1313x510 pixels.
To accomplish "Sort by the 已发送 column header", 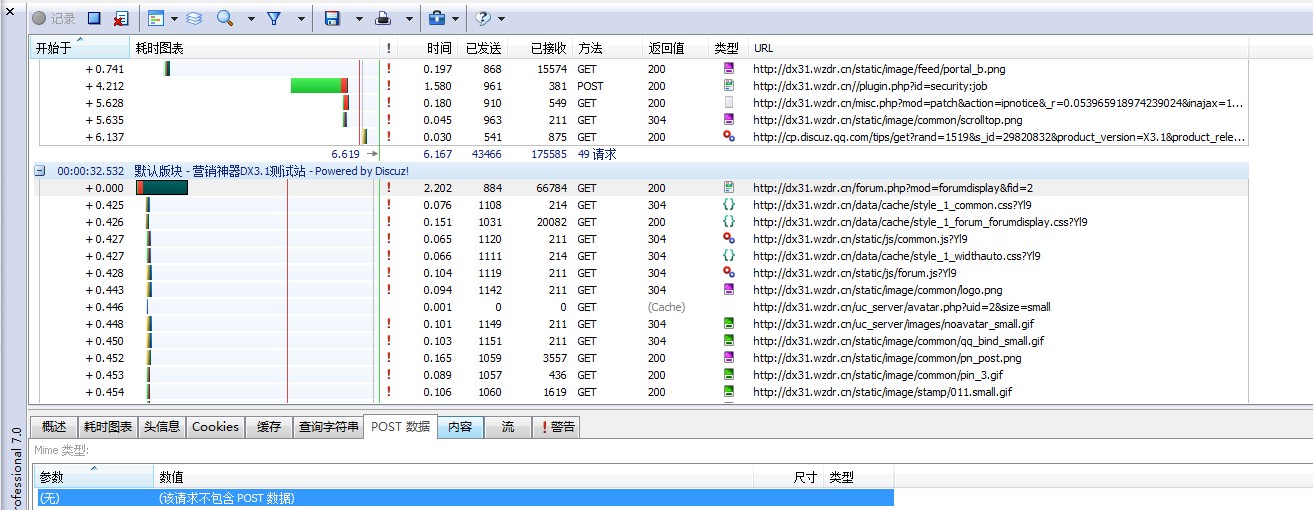I will pos(482,48).
